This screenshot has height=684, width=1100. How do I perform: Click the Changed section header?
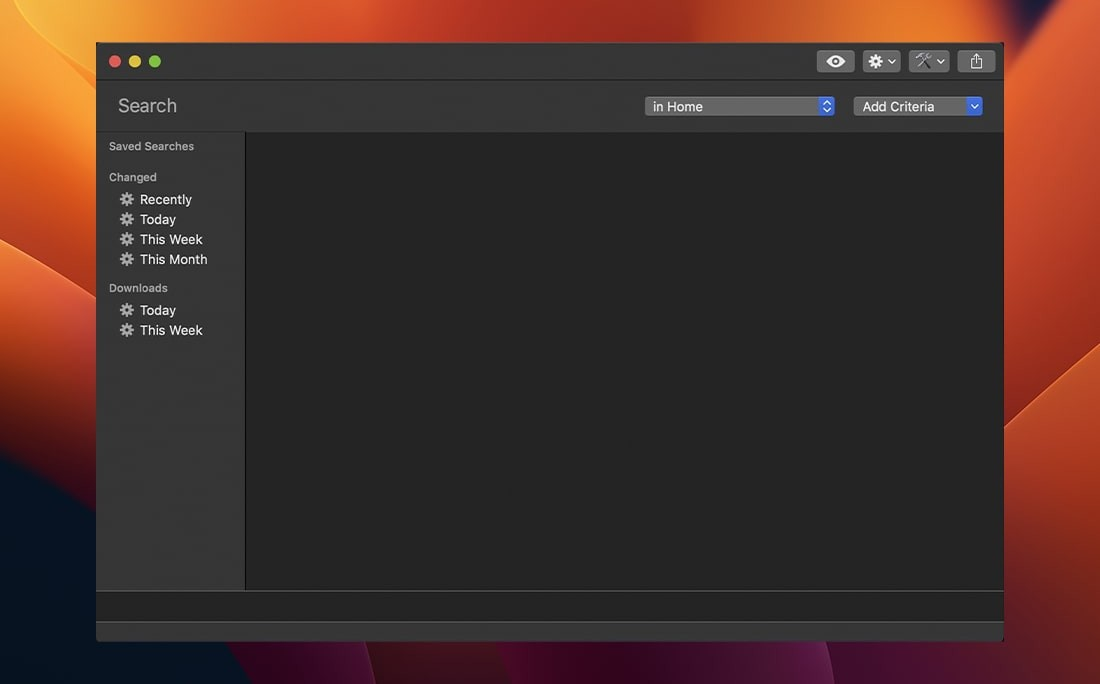tap(132, 177)
